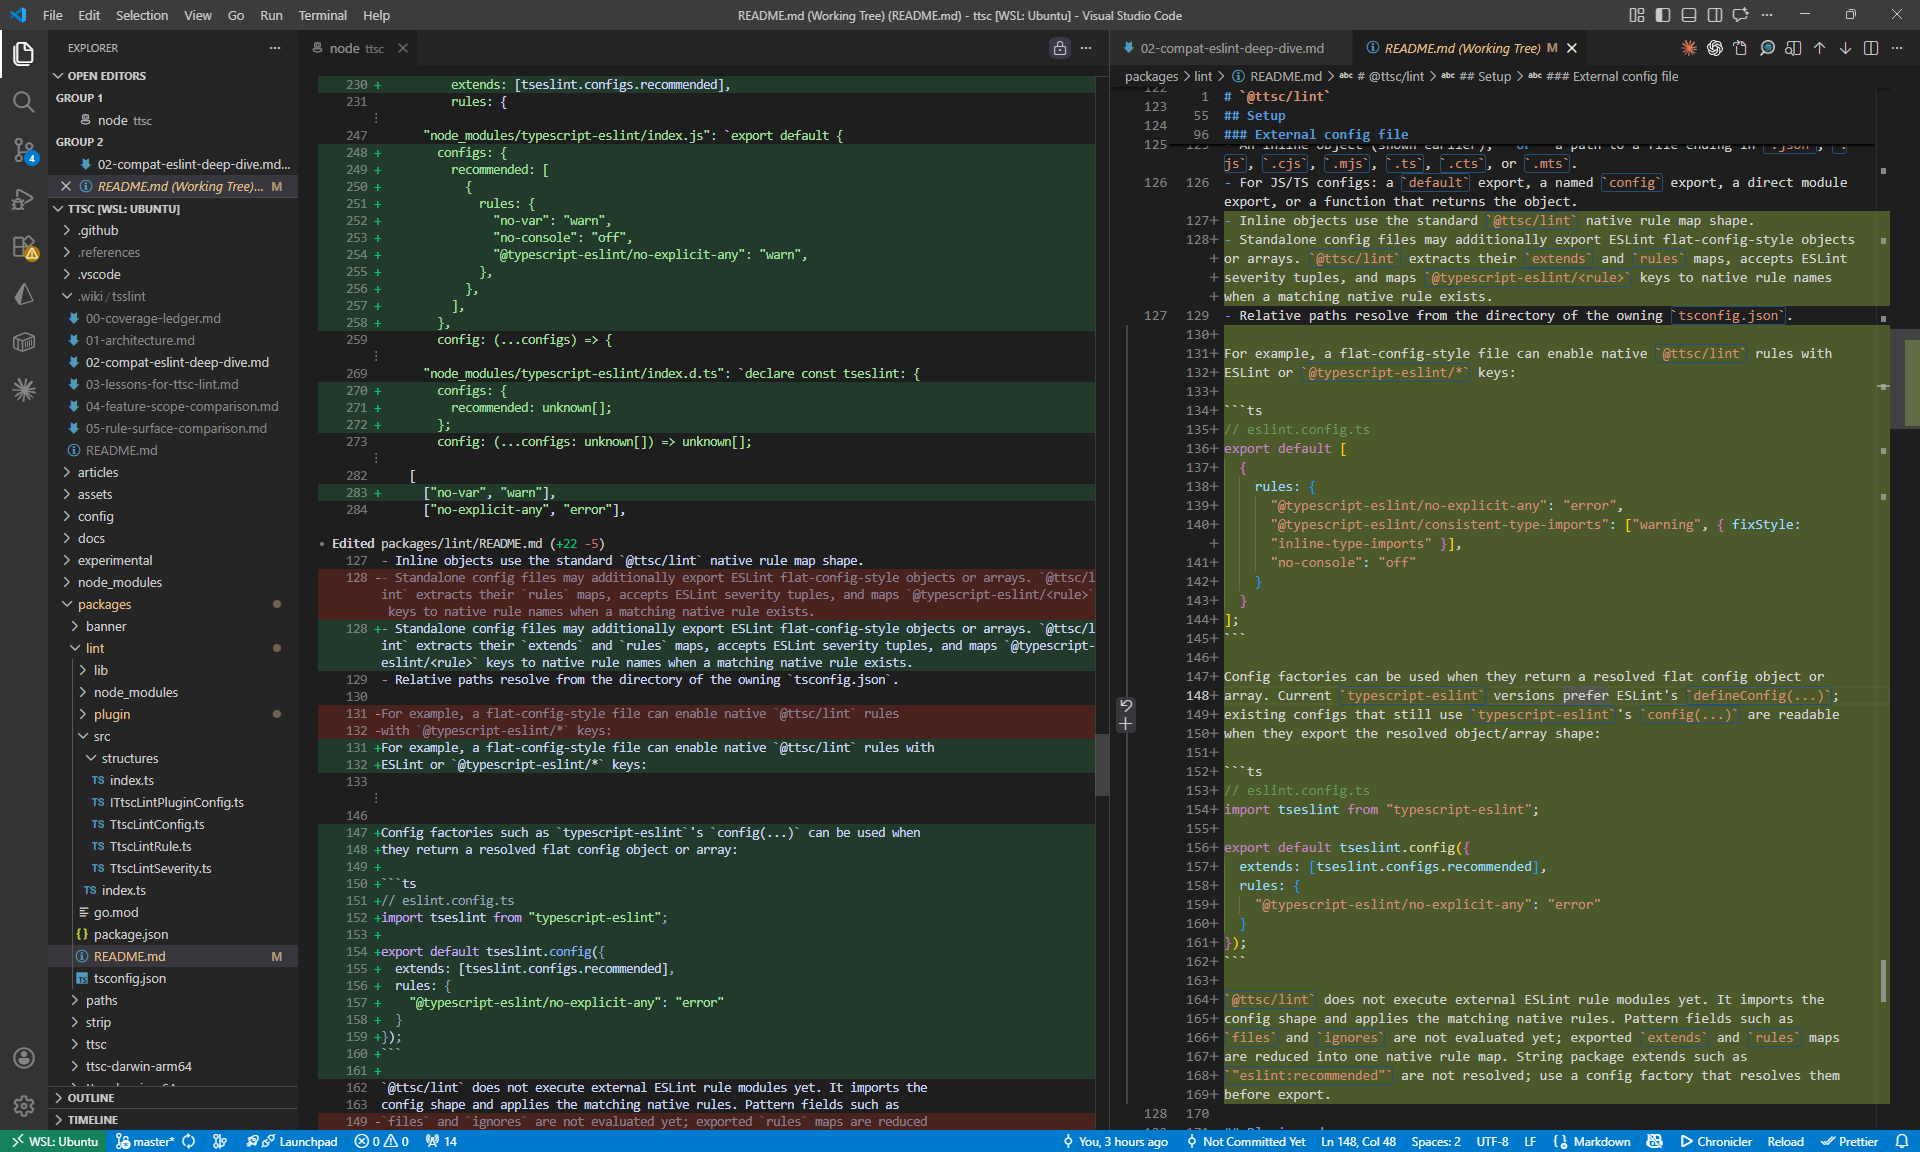
Task: Open more actions menu for README editor
Action: point(1897,48)
